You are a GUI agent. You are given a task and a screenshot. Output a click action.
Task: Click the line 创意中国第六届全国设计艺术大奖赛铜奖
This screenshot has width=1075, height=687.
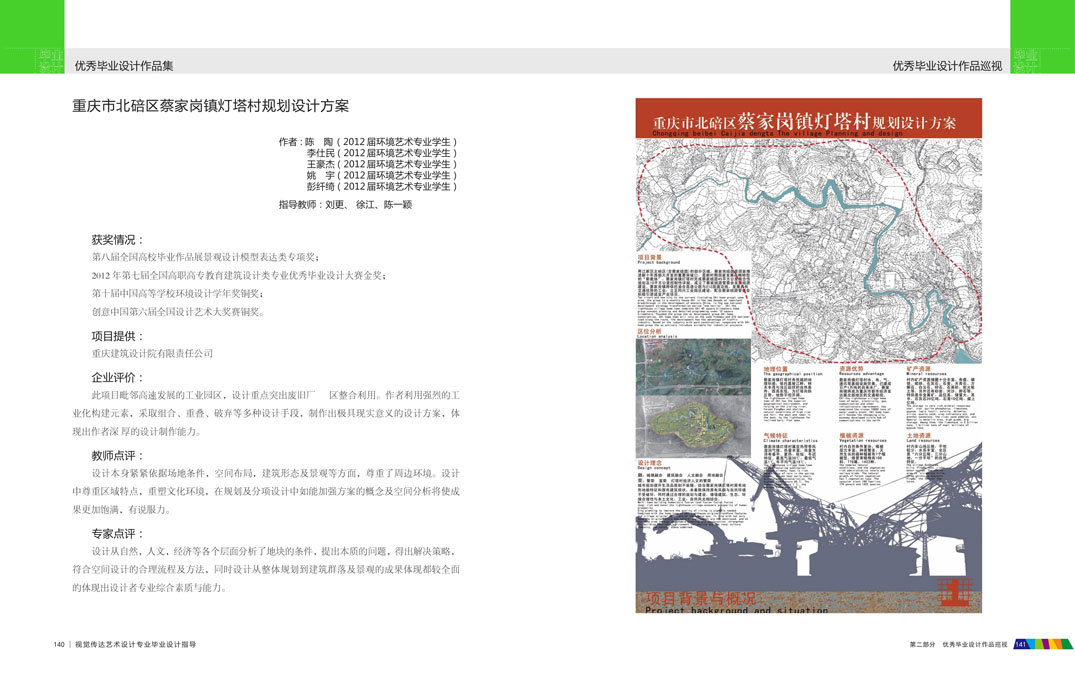(x=178, y=312)
